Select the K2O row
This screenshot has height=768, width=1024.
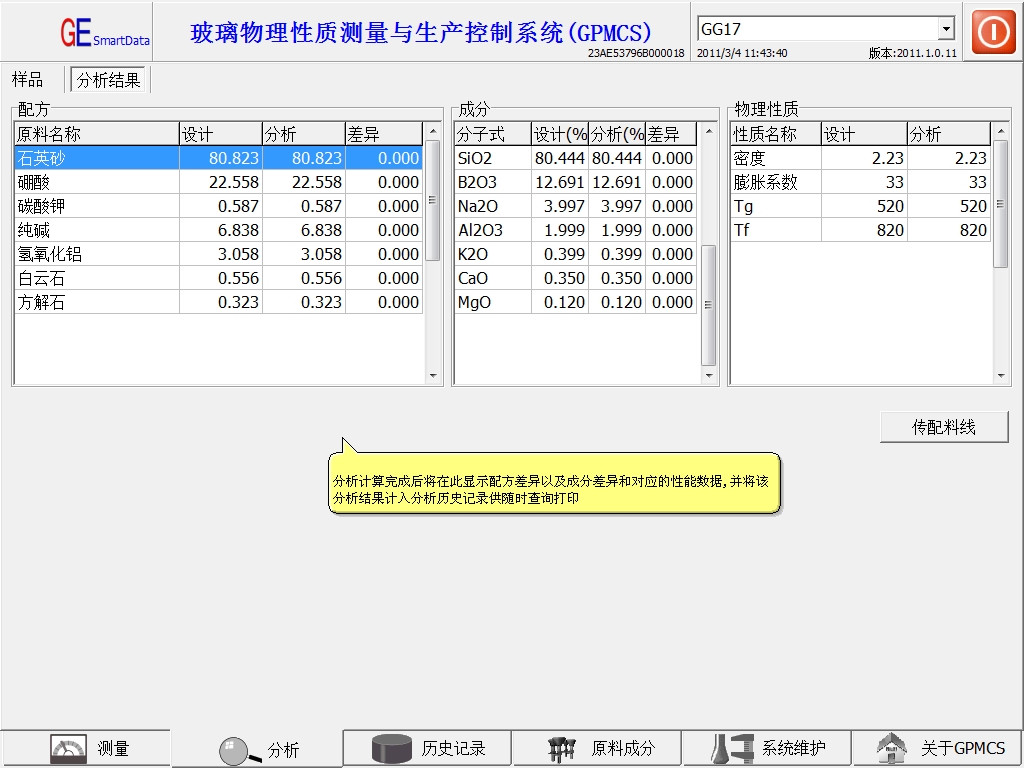point(575,254)
